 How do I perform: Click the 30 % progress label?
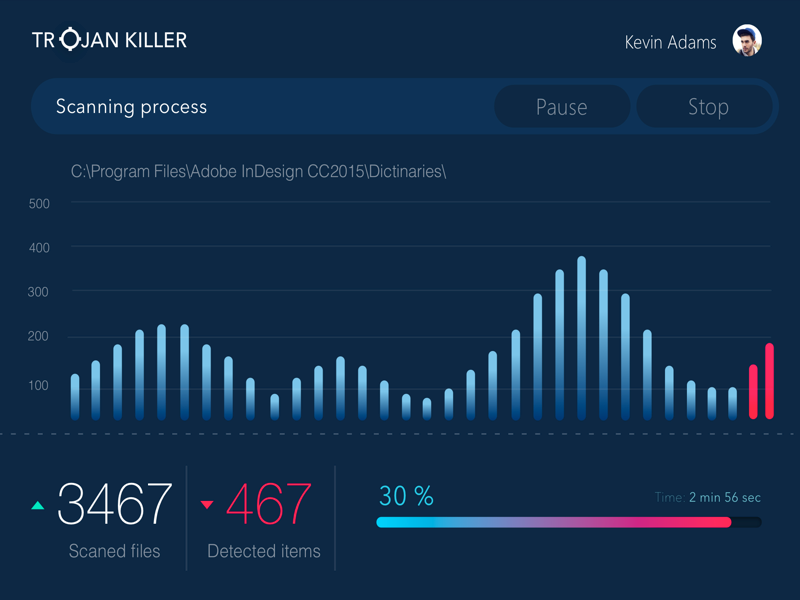[x=406, y=496]
